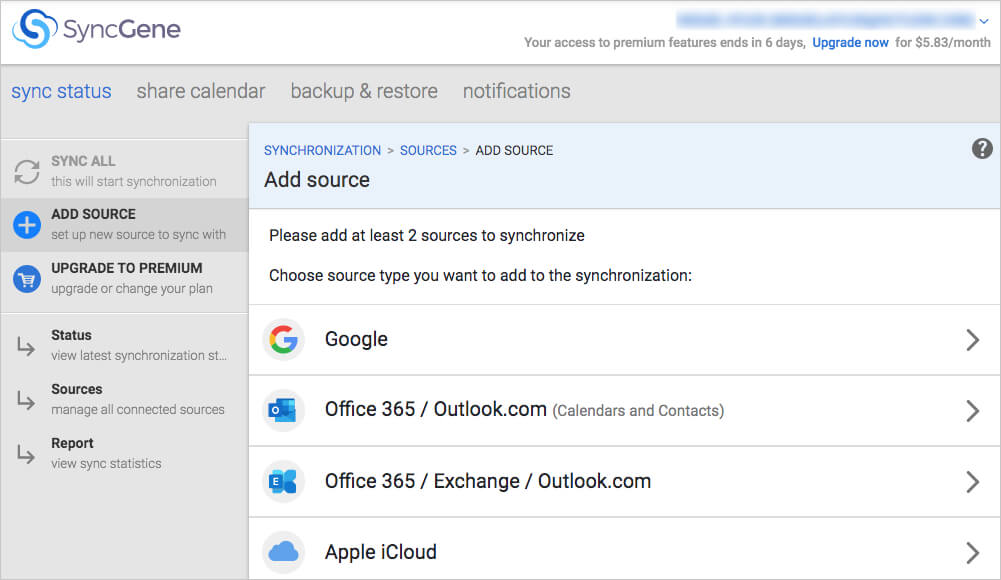The height and width of the screenshot is (580, 1001).
Task: Open the backup & restore tab
Action: [364, 91]
